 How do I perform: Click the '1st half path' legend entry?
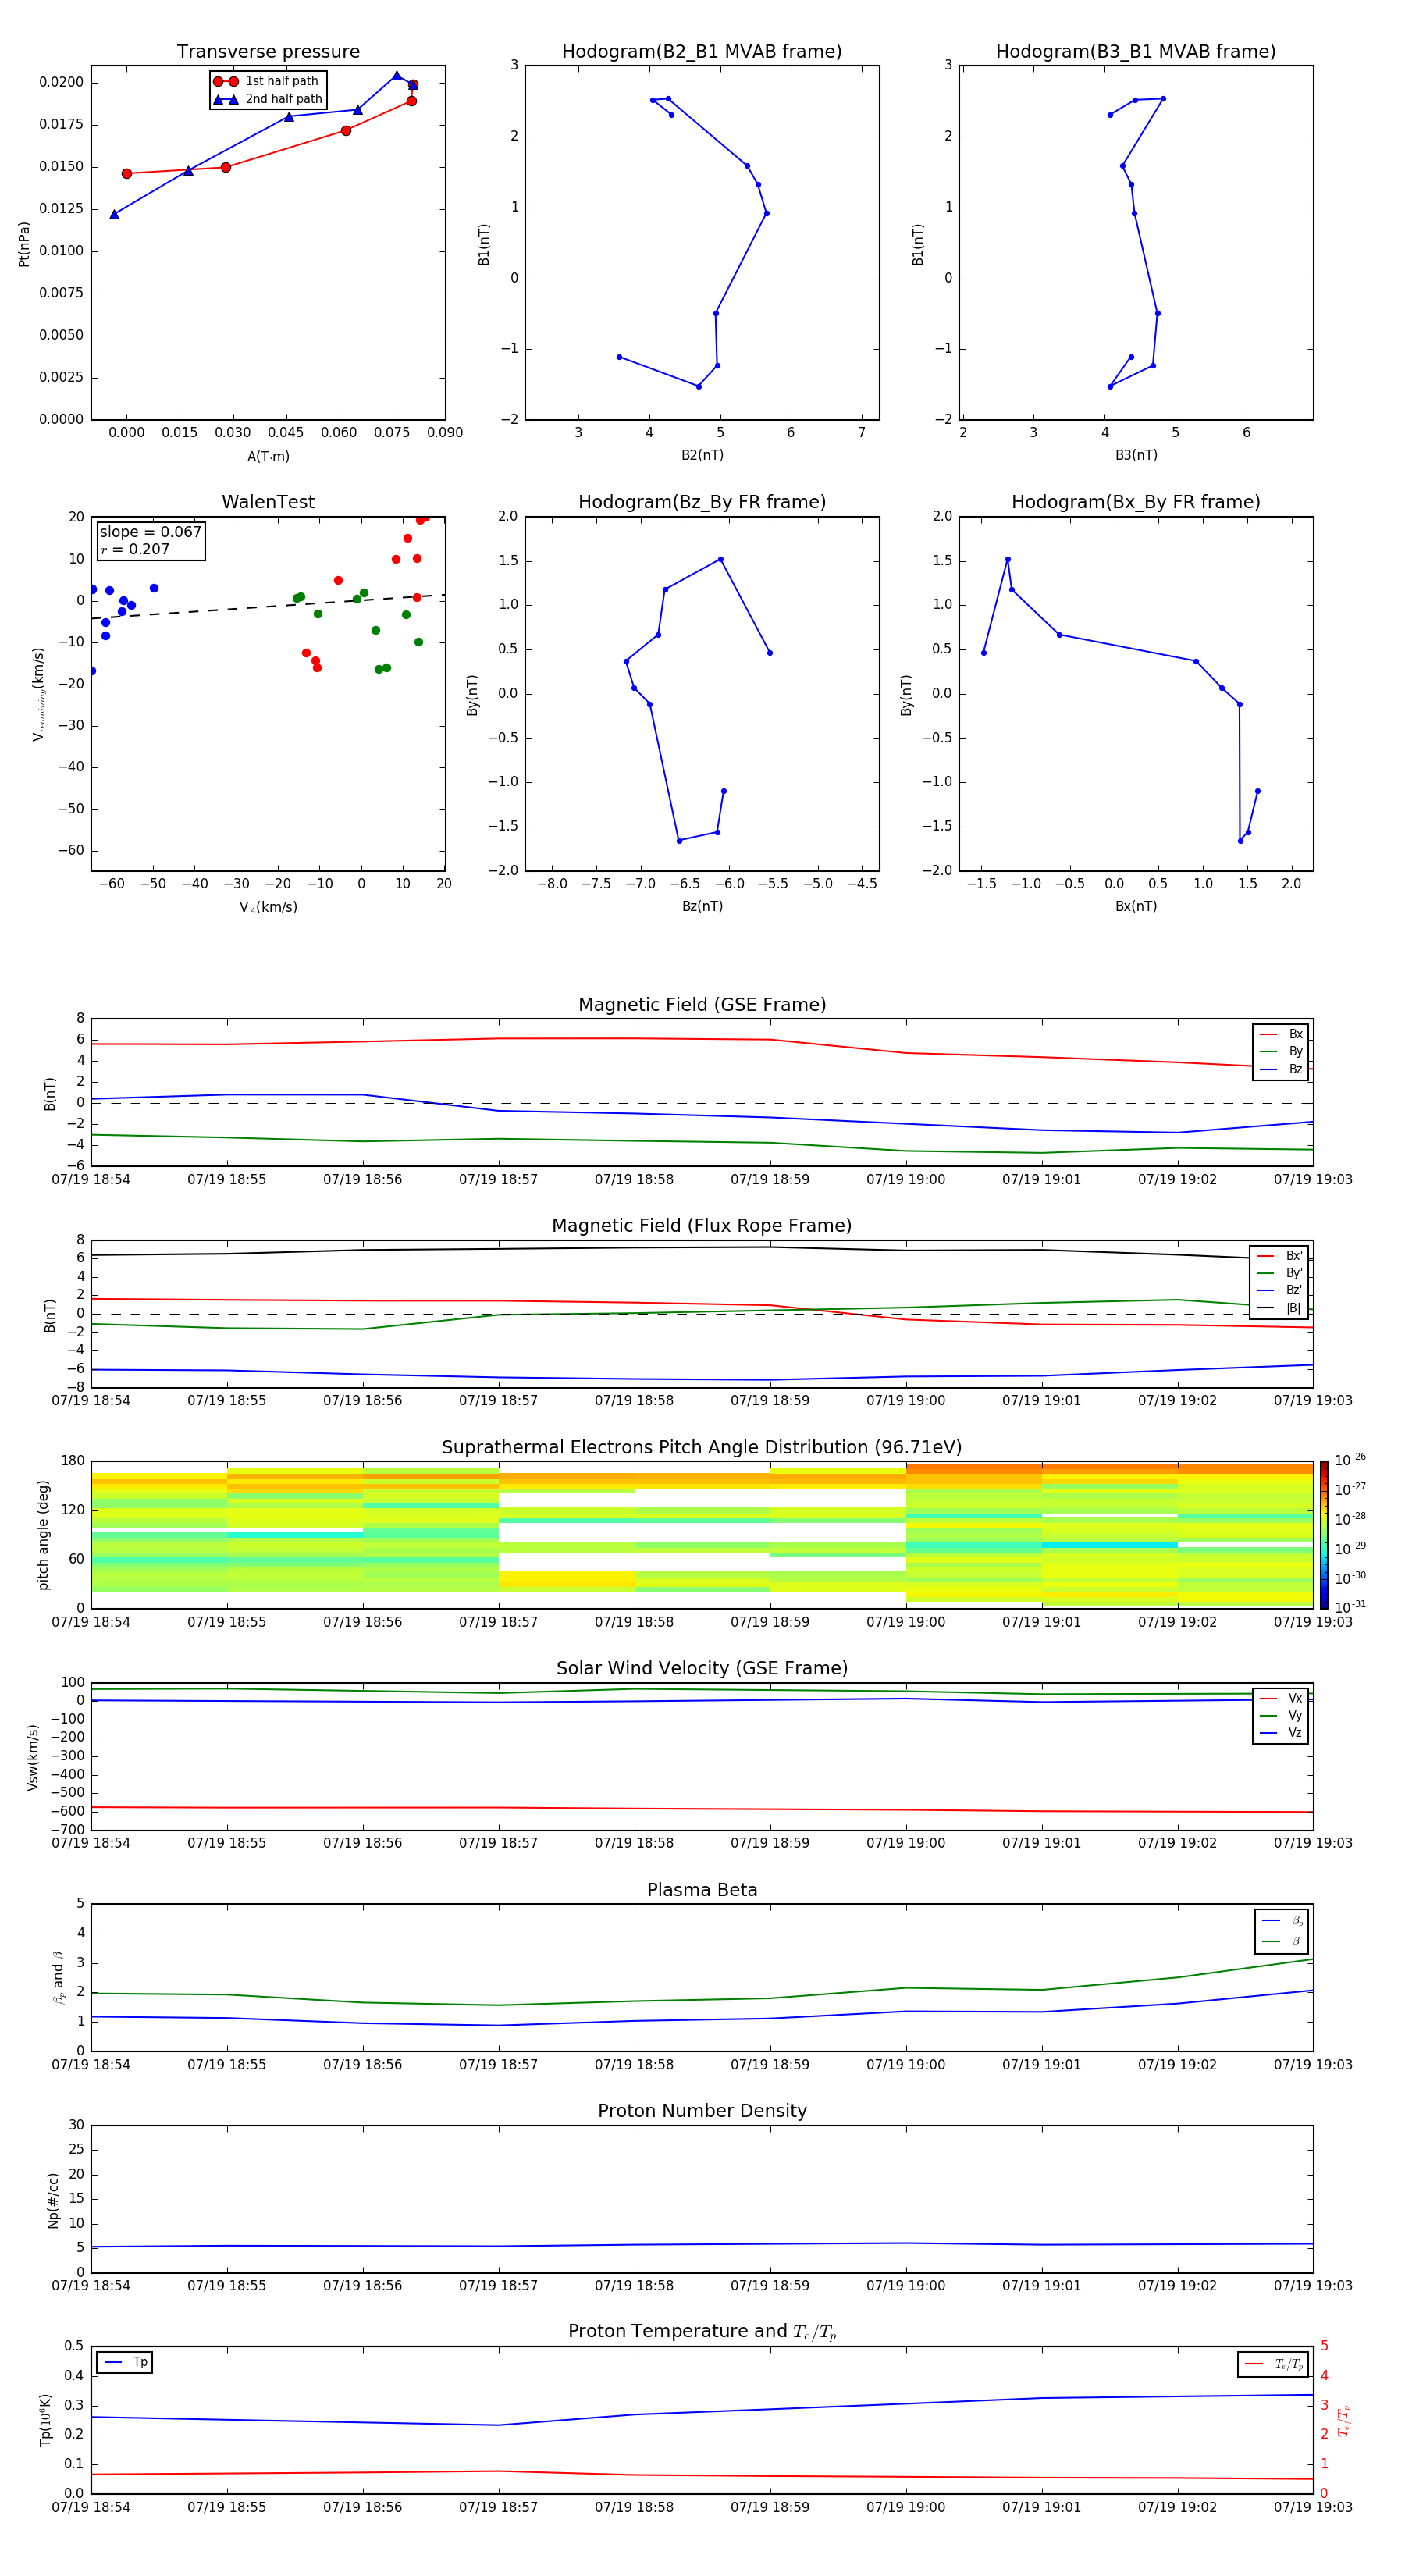267,81
